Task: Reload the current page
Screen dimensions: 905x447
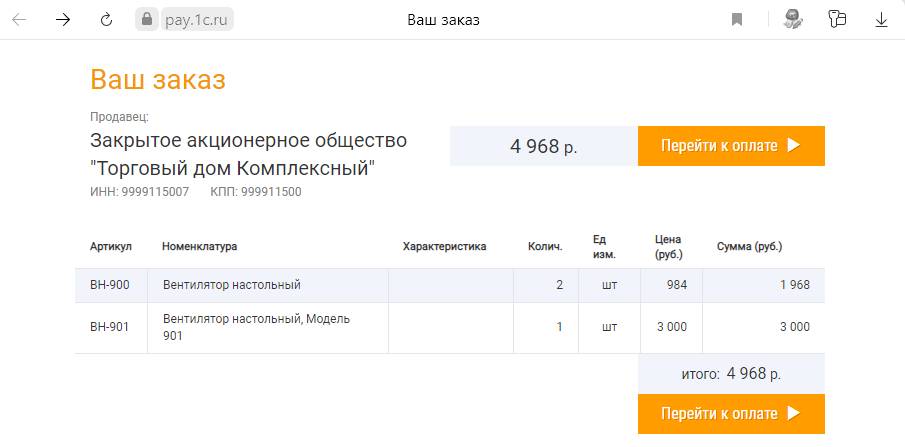Action: pyautogui.click(x=107, y=19)
